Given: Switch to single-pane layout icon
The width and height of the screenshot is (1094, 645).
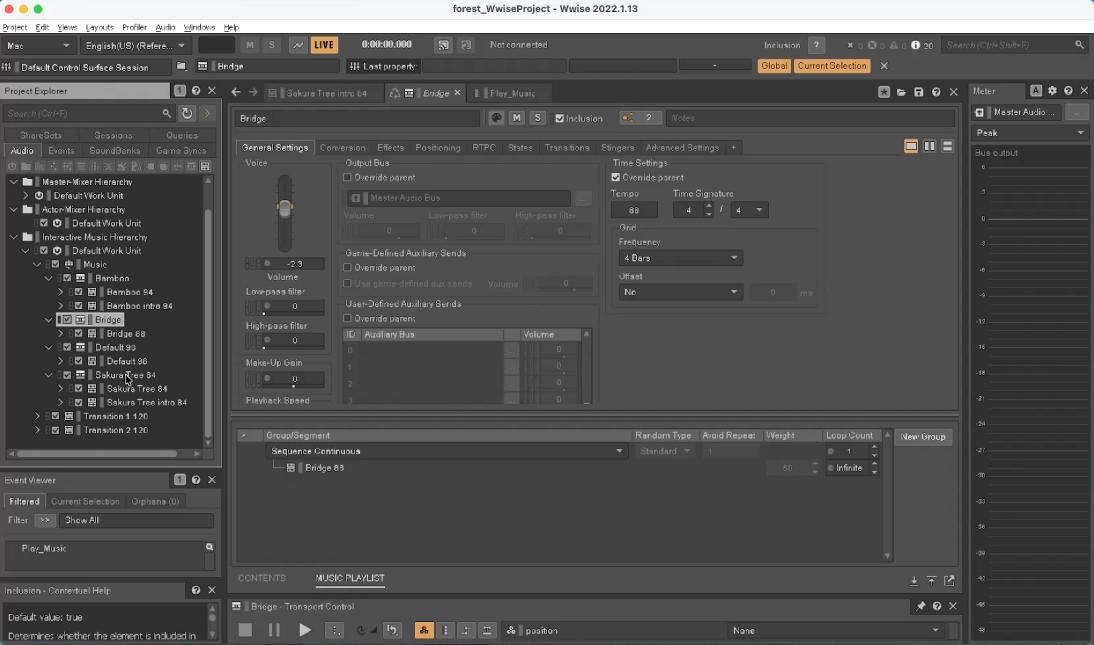Looking at the screenshot, I should (911, 146).
